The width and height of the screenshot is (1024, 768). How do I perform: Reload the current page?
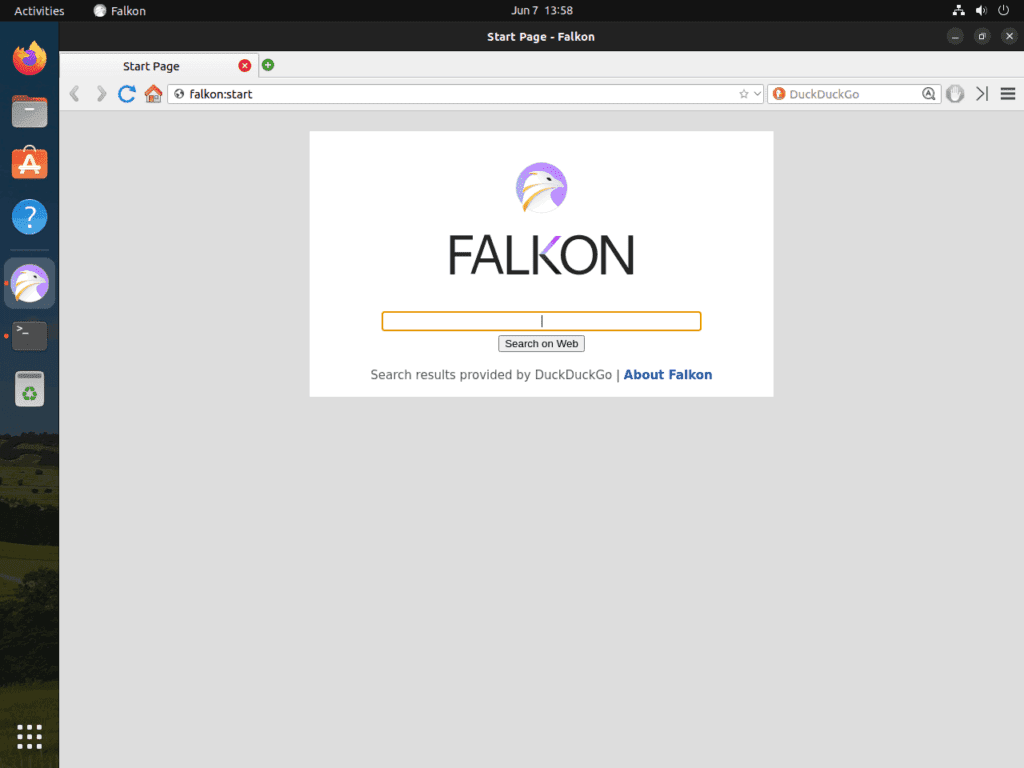pos(127,93)
